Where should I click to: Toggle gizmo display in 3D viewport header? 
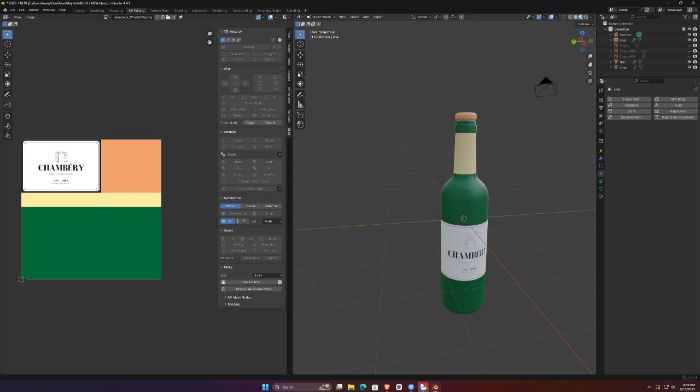coord(538,17)
